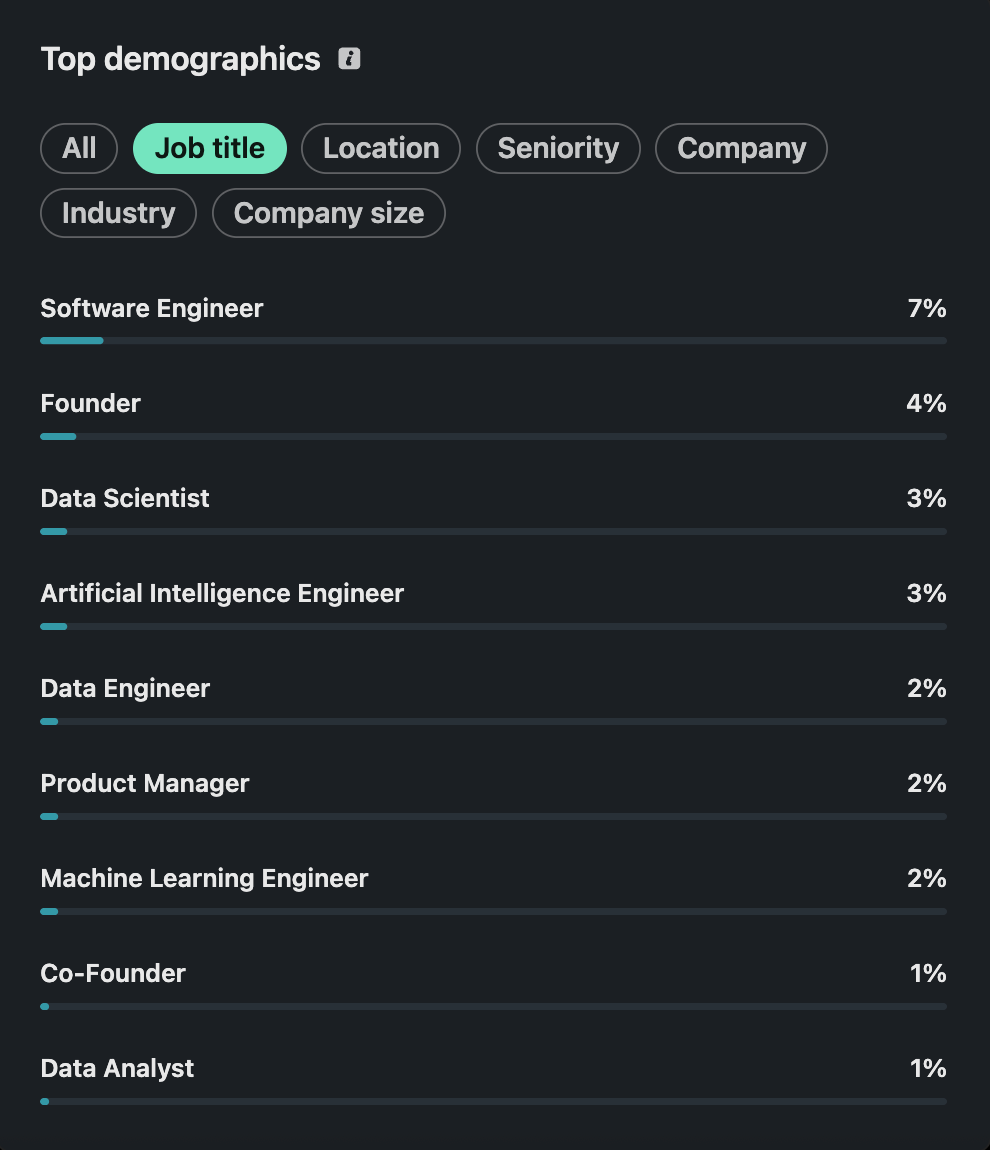Choose the Company filter chip
This screenshot has height=1150, width=990.
(741, 148)
